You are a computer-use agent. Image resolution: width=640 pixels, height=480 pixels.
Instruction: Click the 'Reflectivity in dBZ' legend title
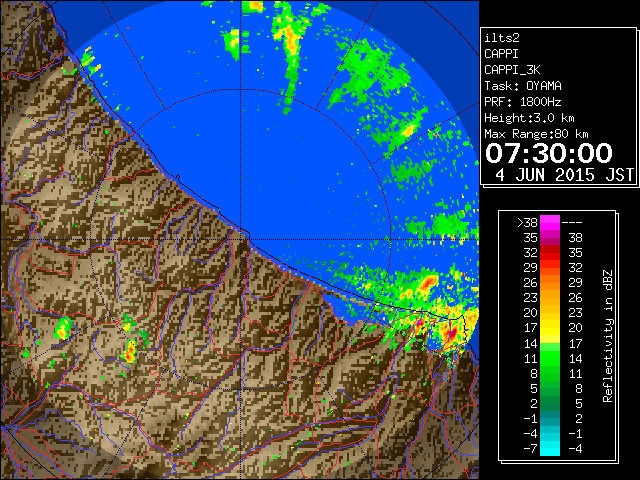pos(608,336)
